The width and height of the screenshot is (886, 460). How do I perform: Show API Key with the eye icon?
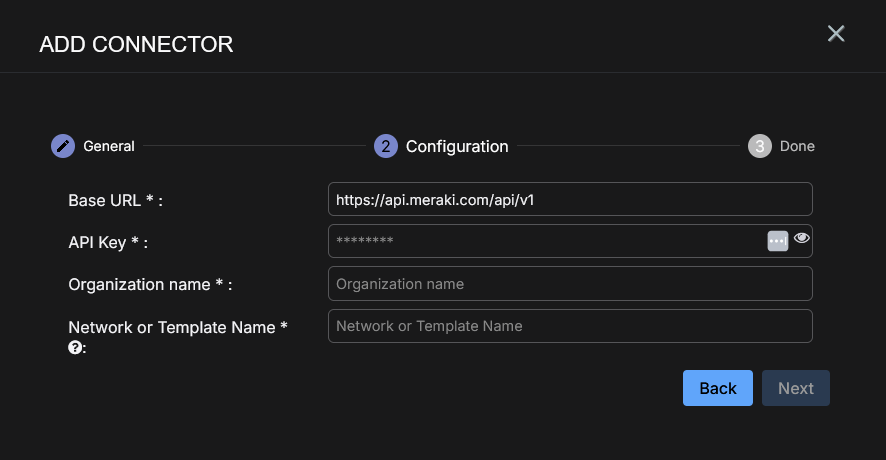tap(802, 239)
